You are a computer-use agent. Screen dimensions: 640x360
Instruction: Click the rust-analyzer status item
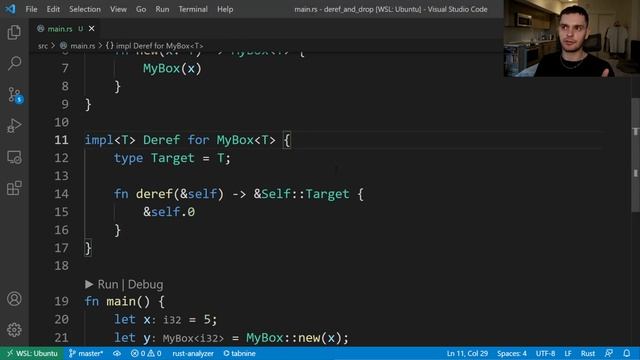193,353
